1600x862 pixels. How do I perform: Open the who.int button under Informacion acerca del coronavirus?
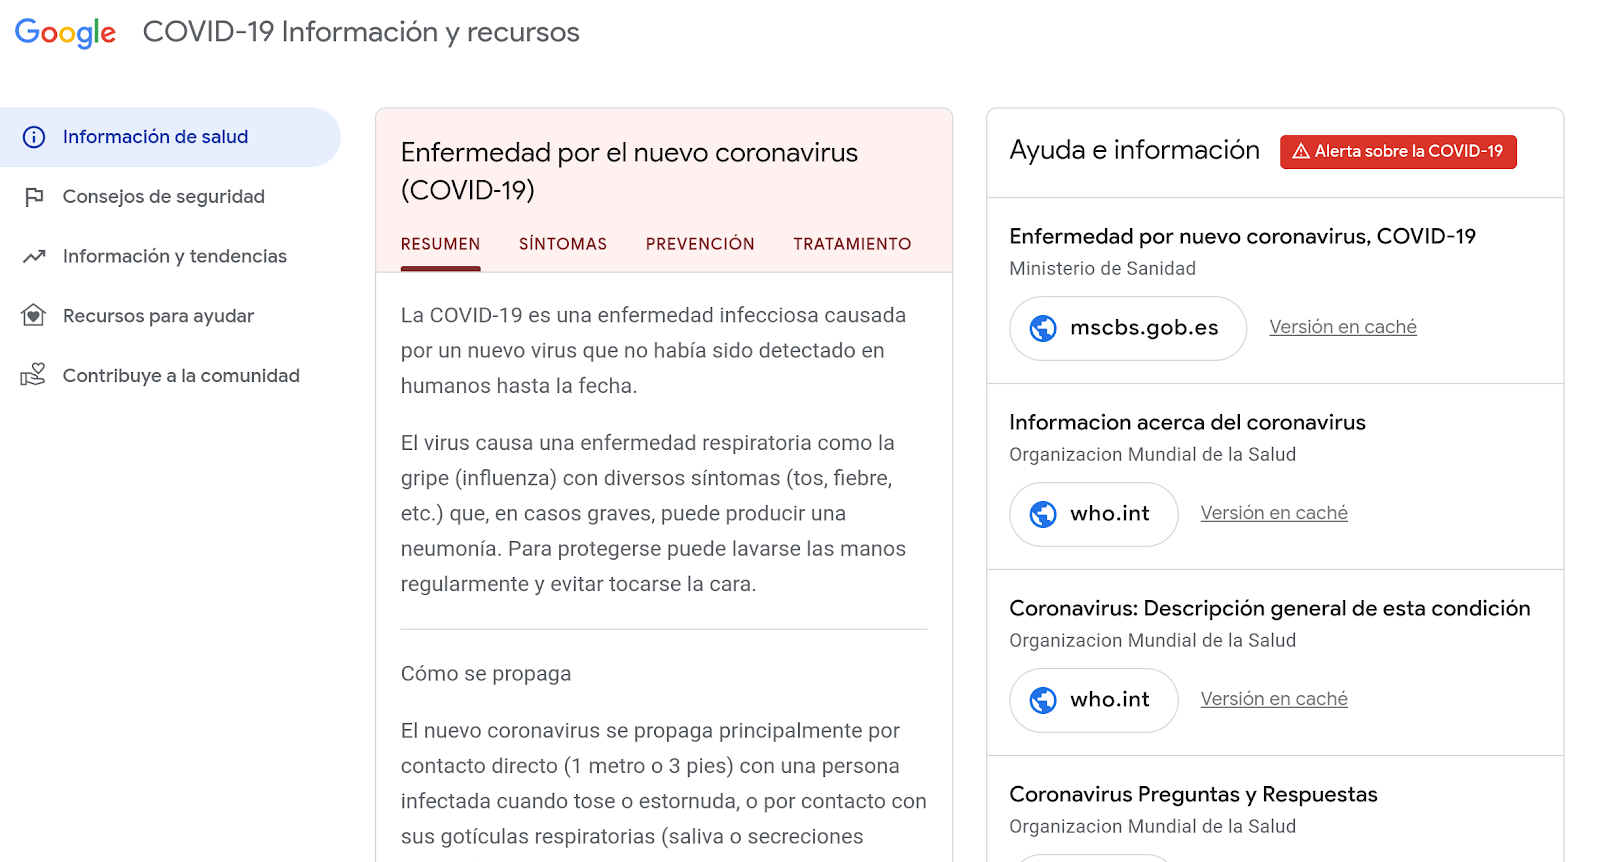[x=1094, y=514]
